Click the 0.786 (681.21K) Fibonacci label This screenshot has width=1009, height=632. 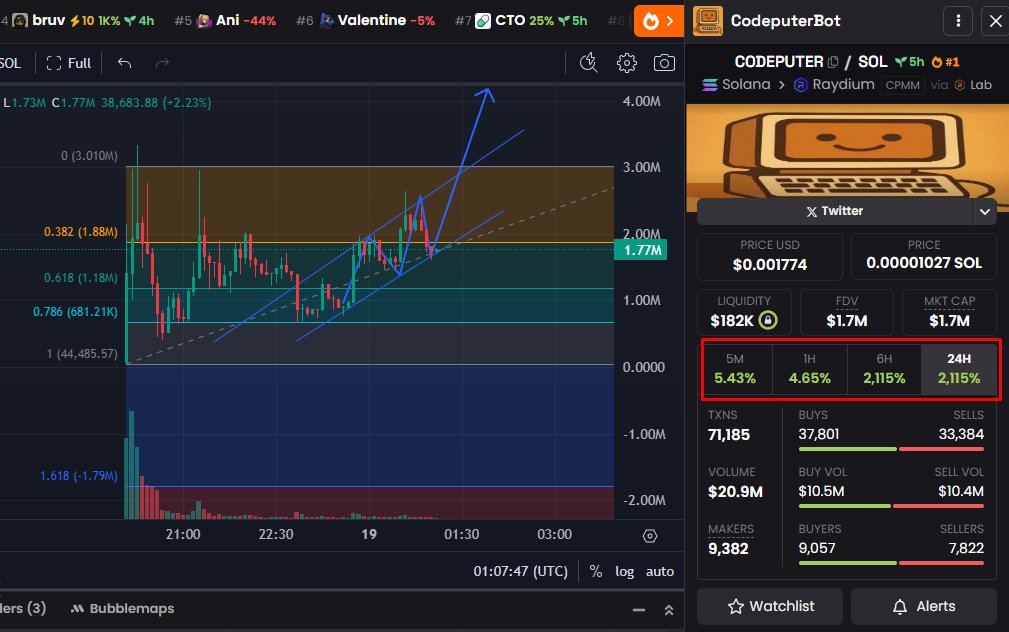[75, 312]
